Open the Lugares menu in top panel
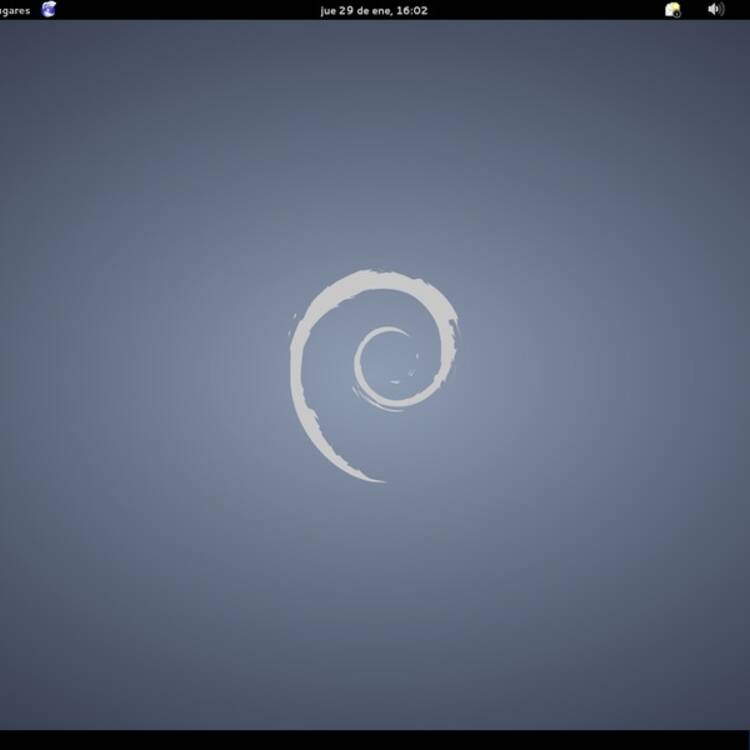 (14, 11)
